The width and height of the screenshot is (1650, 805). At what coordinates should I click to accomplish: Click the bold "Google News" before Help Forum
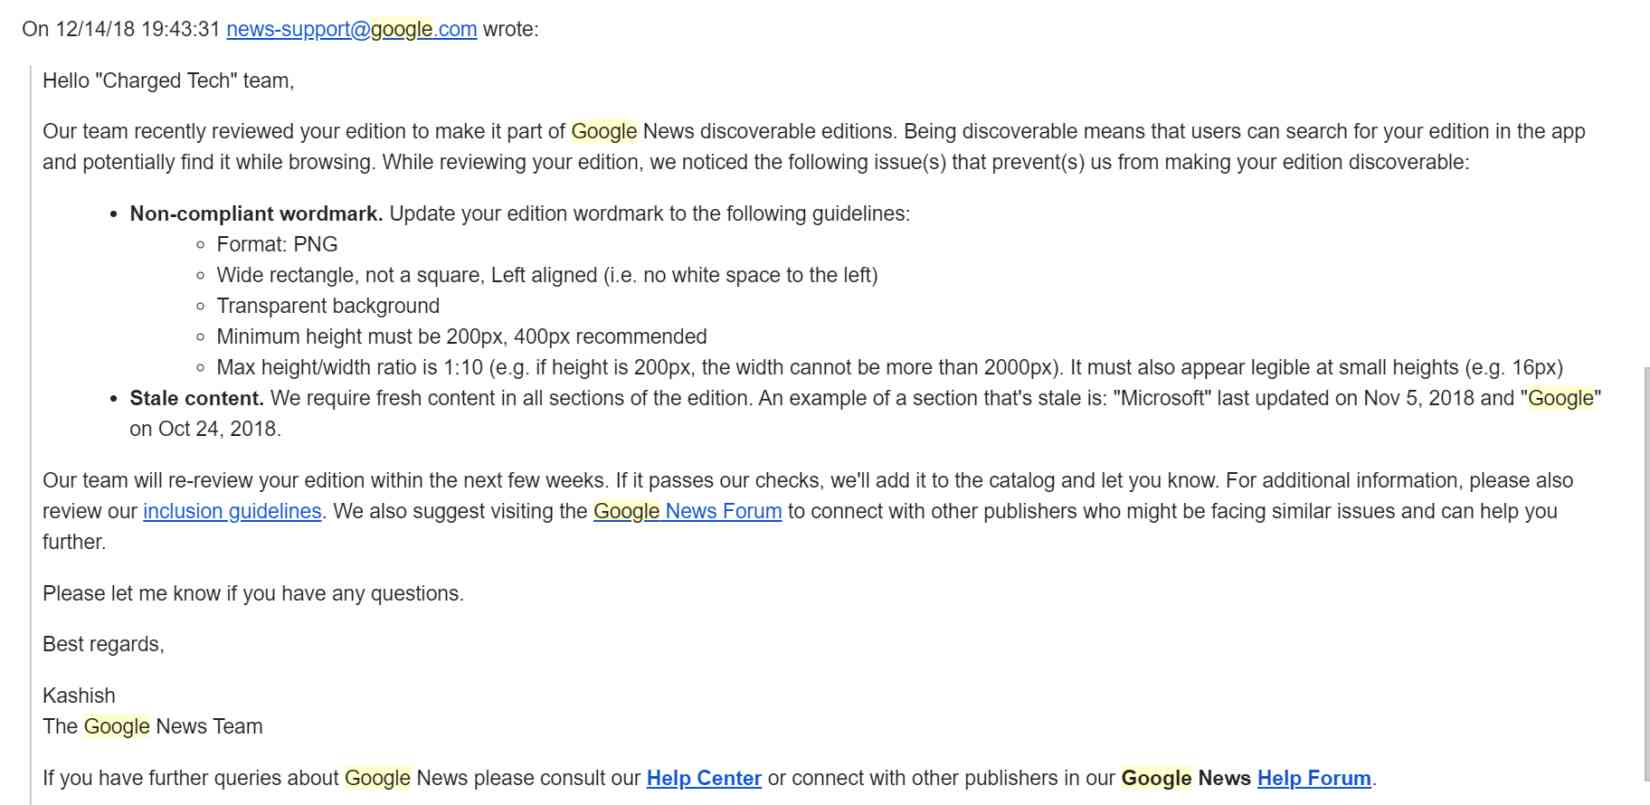(1185, 778)
